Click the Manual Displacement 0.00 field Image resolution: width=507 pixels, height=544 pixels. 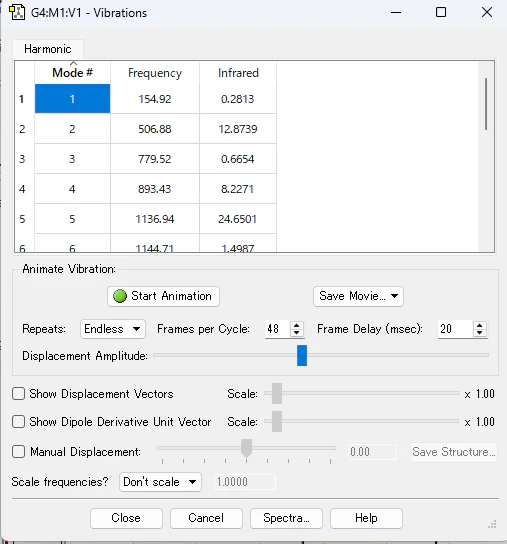[x=372, y=452]
